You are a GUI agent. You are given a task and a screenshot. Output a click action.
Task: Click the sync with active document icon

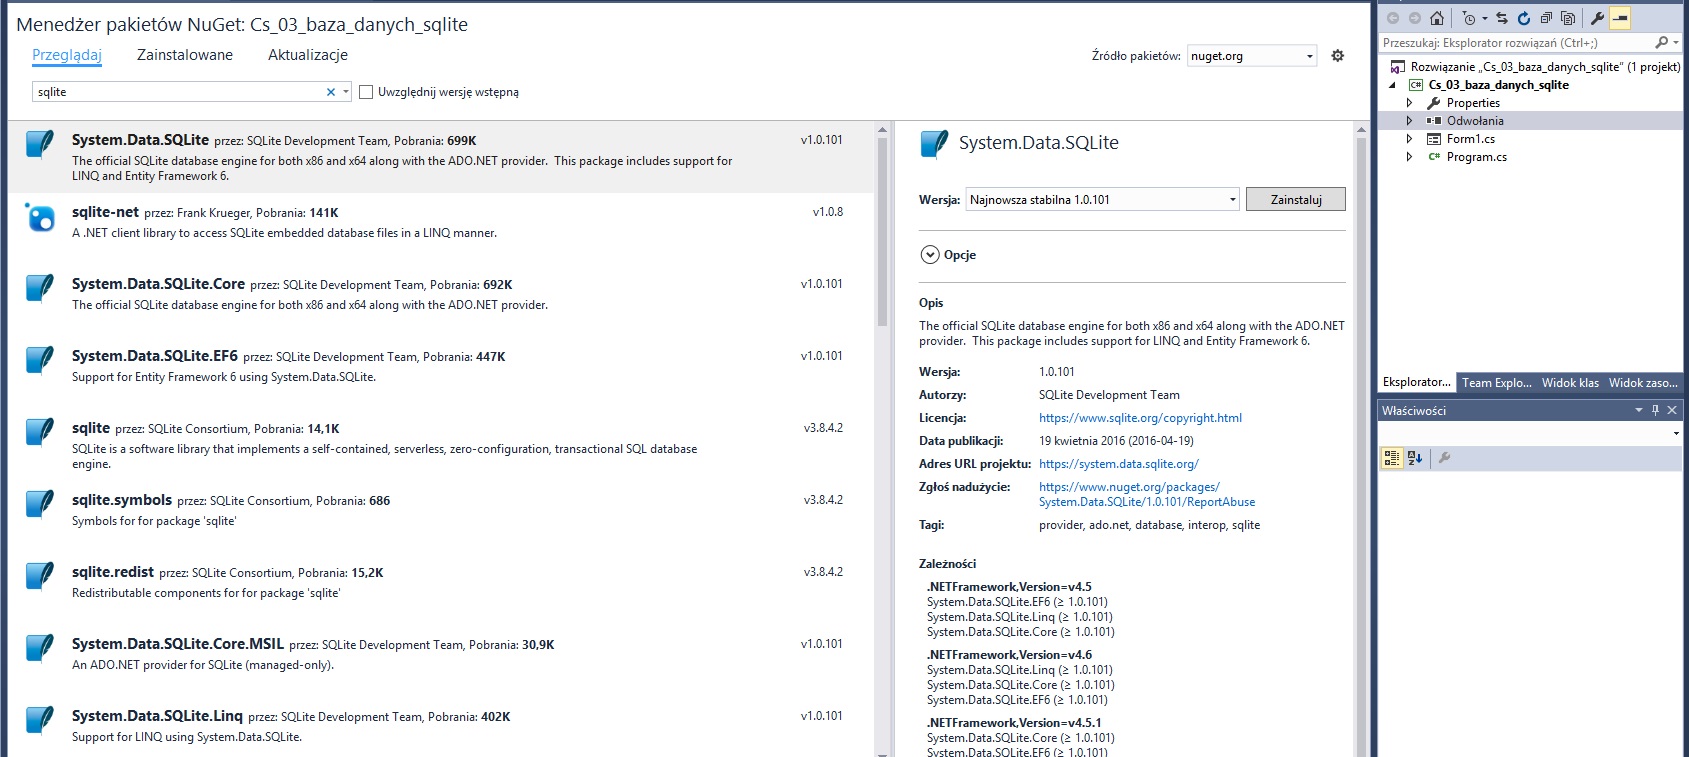click(x=1502, y=18)
